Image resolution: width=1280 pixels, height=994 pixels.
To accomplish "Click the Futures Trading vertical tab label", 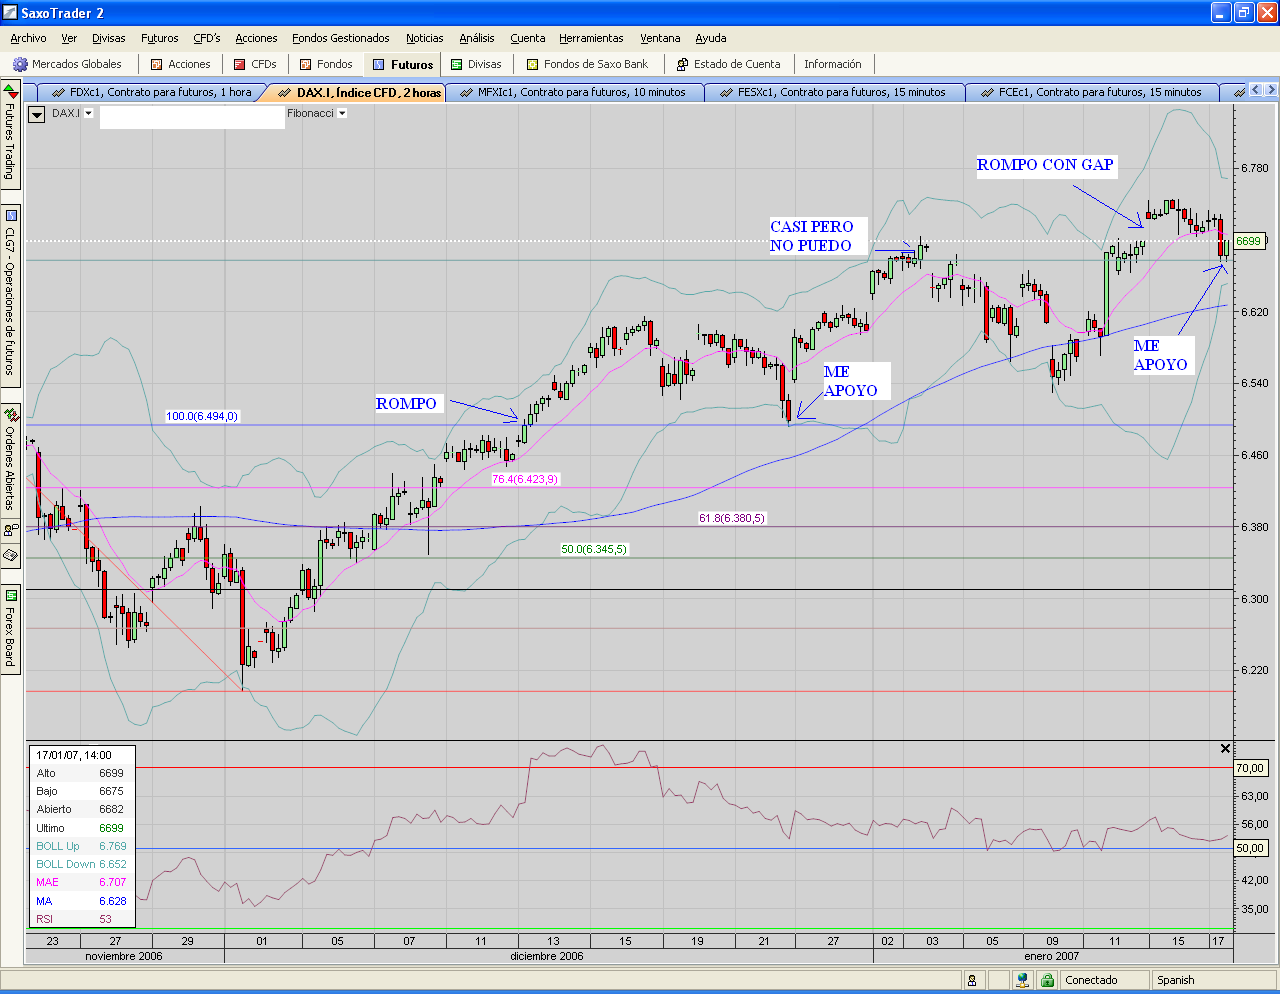I will tap(10, 143).
